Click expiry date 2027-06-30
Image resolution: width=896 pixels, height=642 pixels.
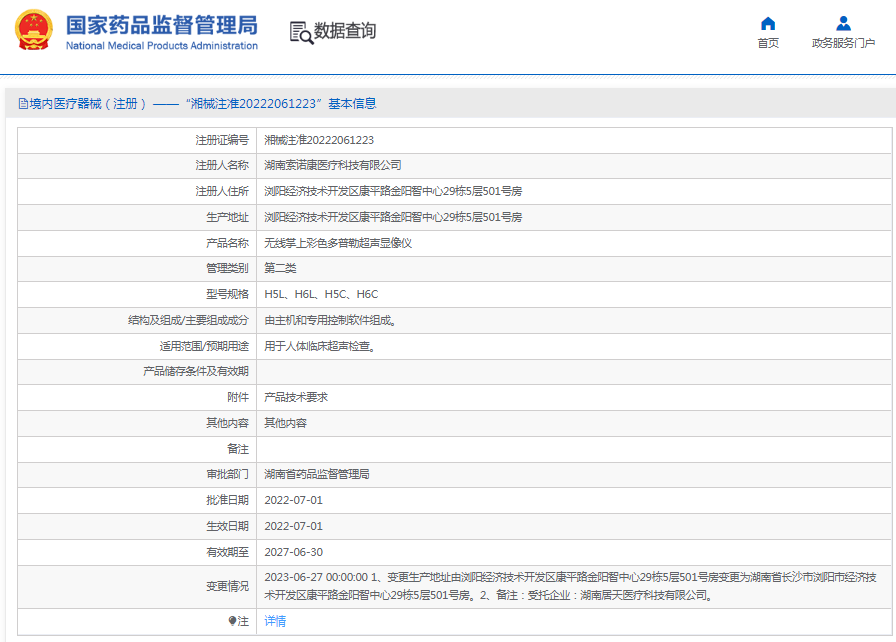pyautogui.click(x=293, y=552)
